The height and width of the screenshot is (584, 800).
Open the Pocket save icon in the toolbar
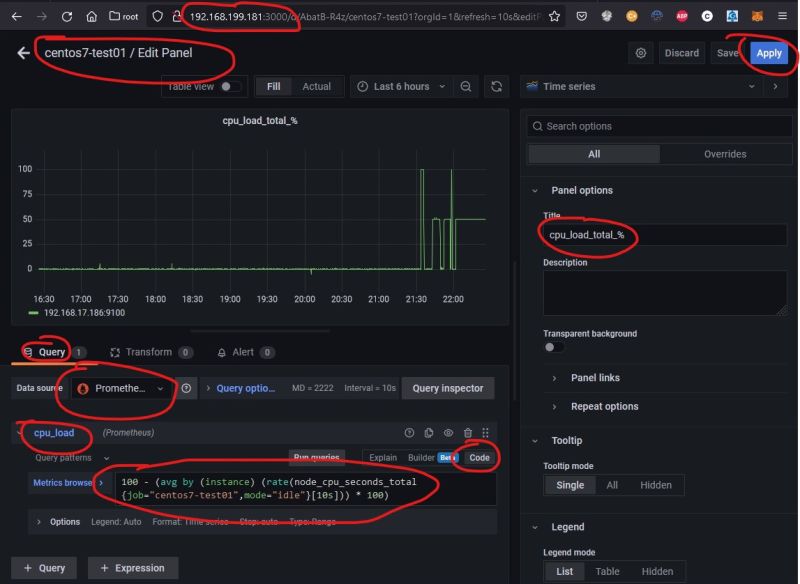click(x=581, y=16)
